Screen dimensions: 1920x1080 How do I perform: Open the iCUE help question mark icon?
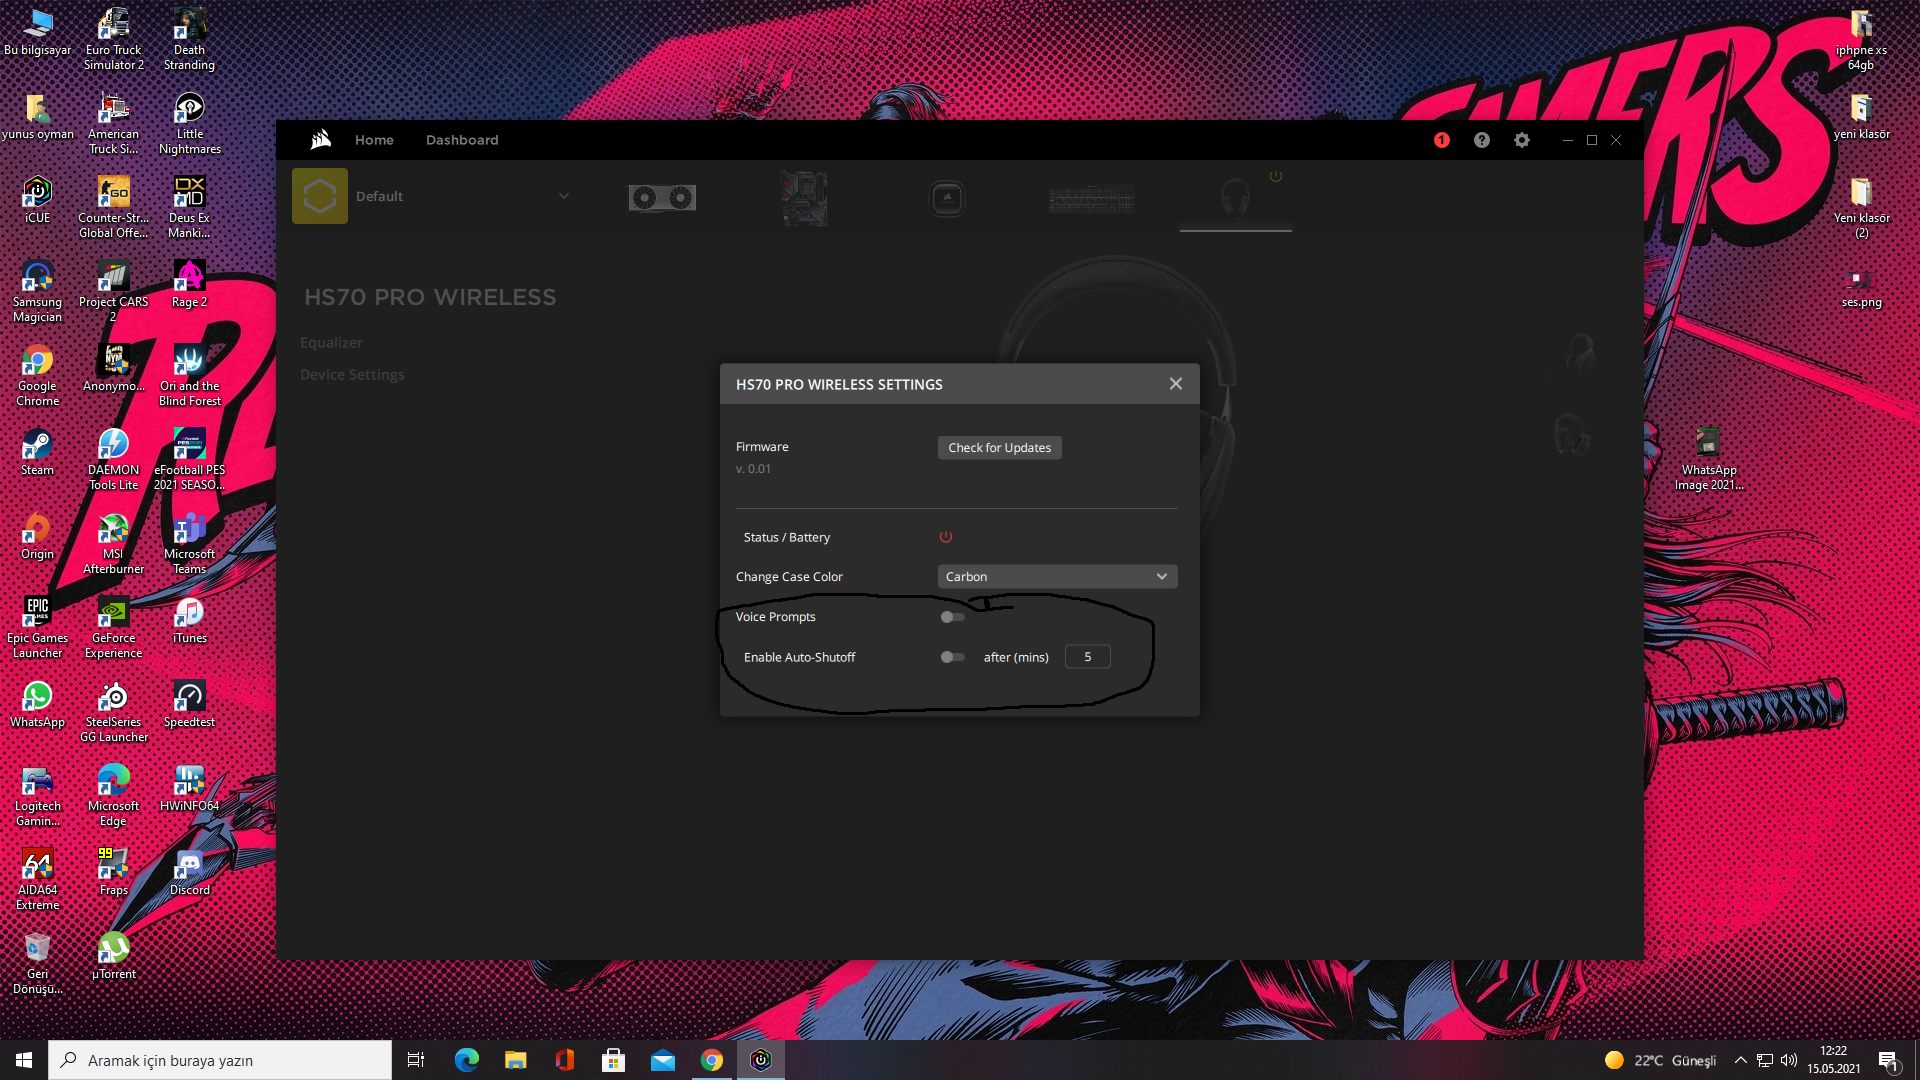[1481, 140]
